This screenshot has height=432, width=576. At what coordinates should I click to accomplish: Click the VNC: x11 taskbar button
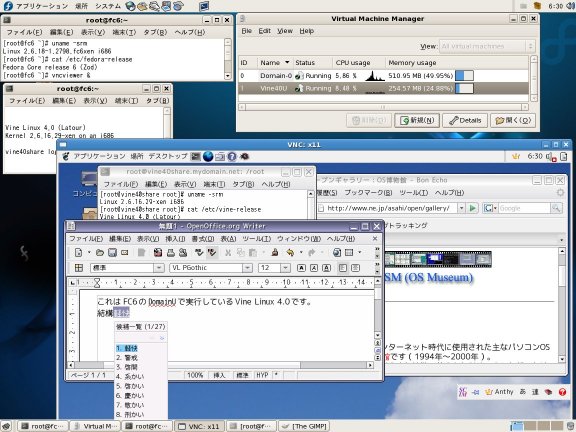(200, 426)
